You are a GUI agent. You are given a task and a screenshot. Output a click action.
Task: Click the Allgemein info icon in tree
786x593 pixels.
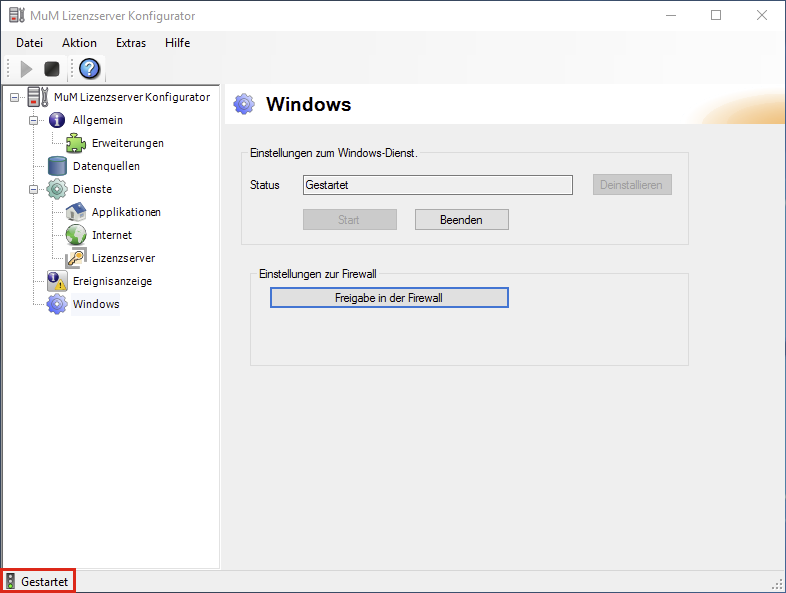(x=57, y=120)
